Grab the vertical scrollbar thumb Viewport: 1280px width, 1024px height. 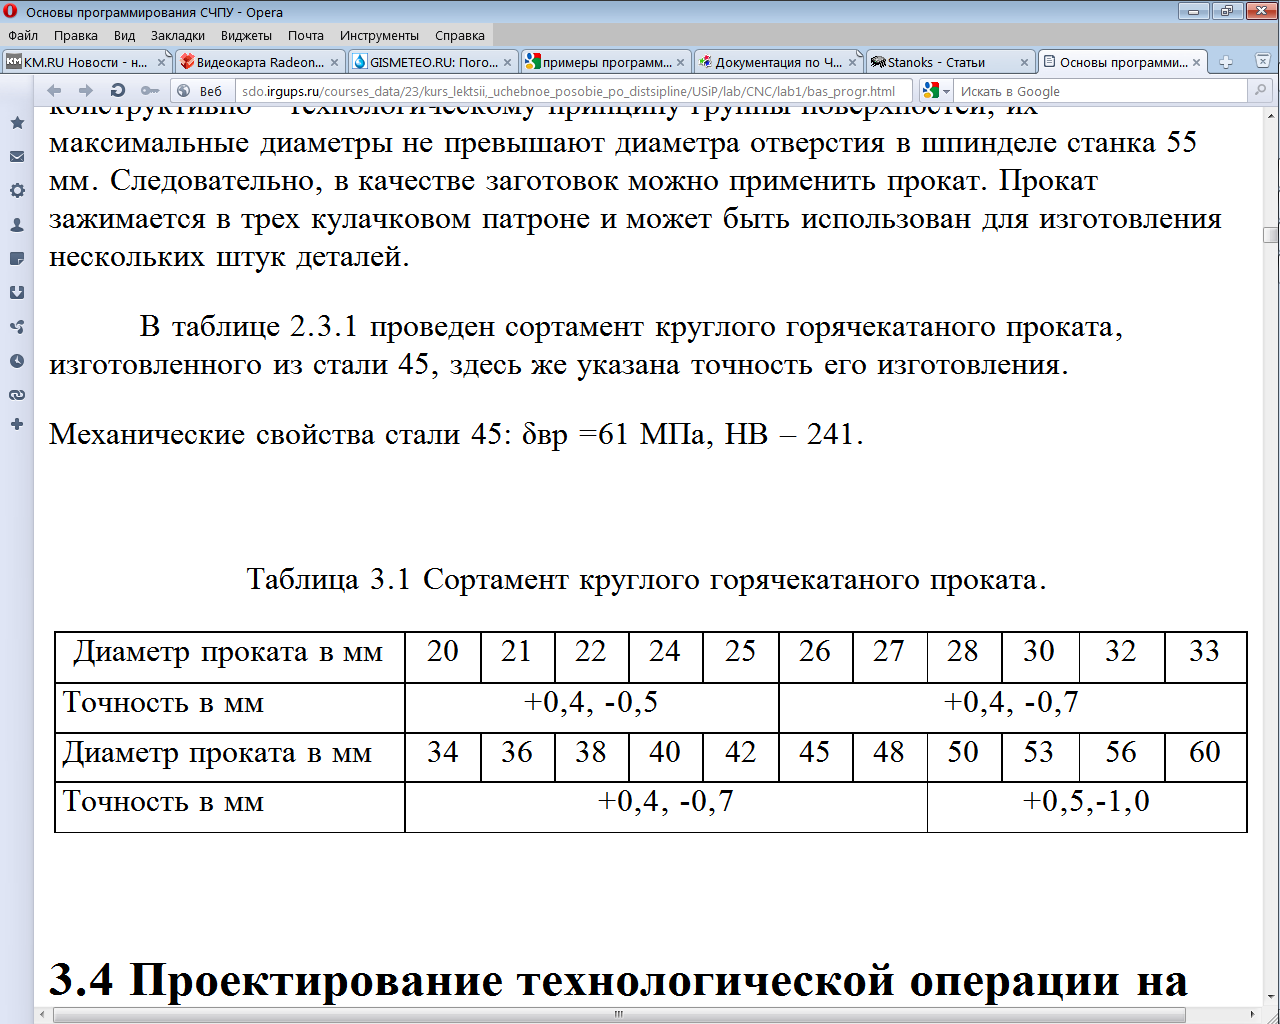click(1271, 235)
